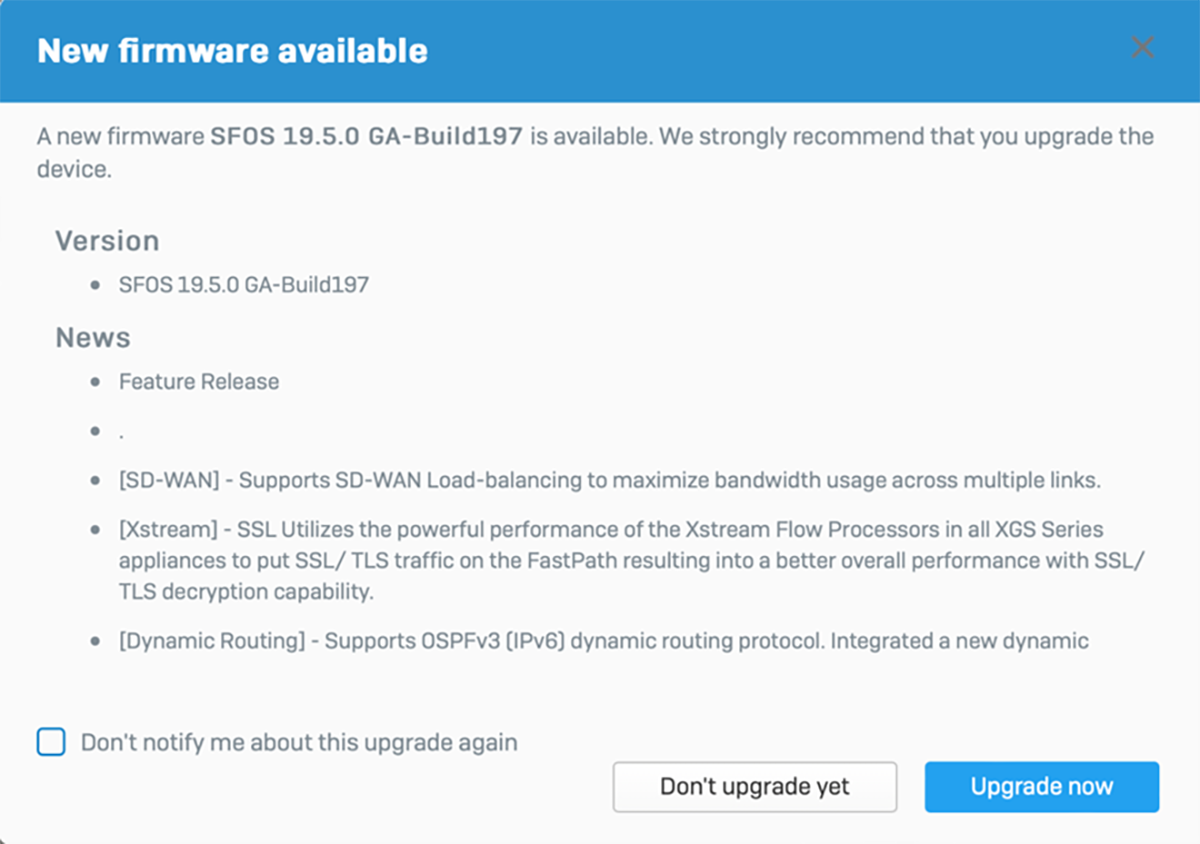The width and height of the screenshot is (1200, 844).
Task: Click the bold SFOS 19.5.0 GA-Build197 in the intro
Action: coord(364,136)
